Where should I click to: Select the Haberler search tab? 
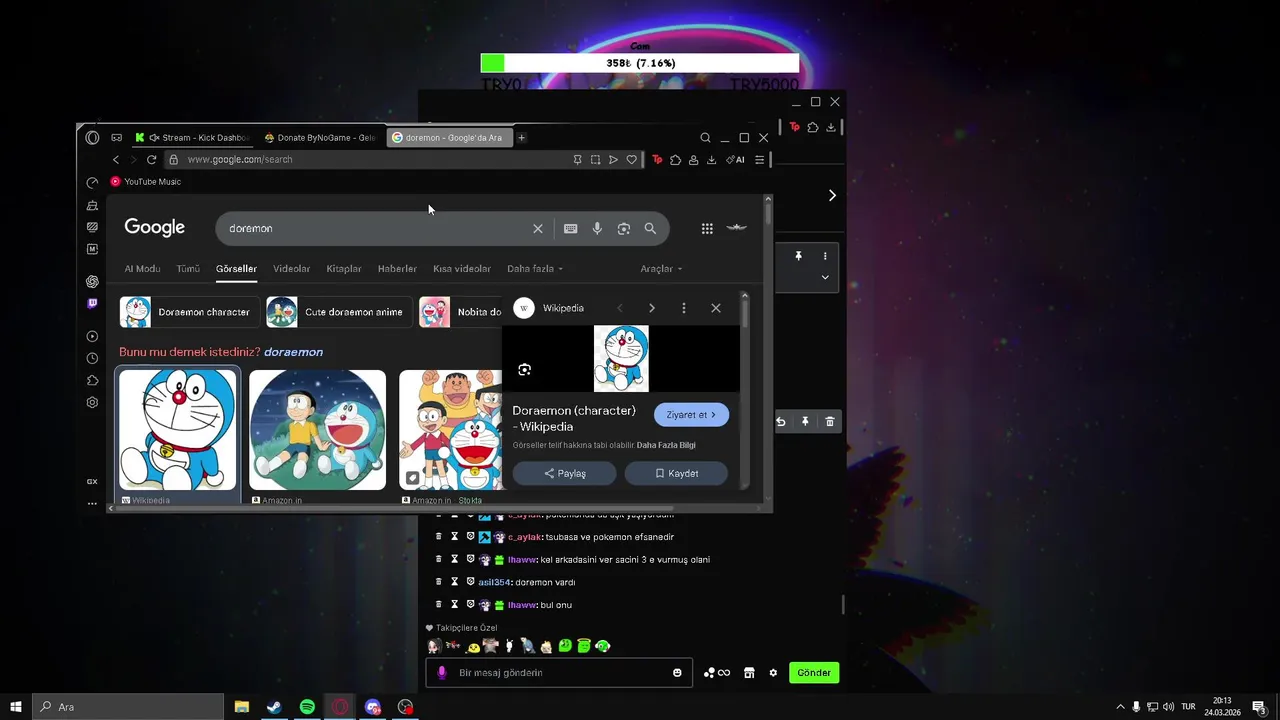pyautogui.click(x=397, y=269)
